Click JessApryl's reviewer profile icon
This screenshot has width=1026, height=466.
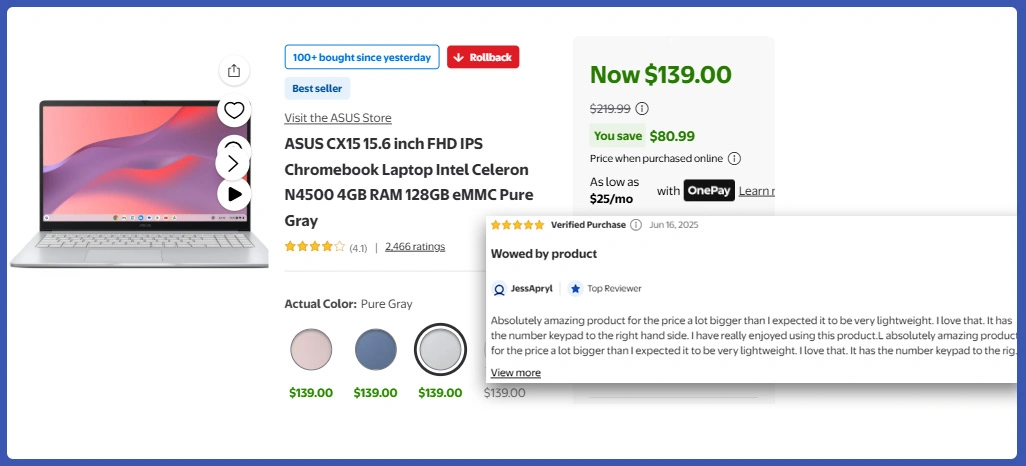pyautogui.click(x=500, y=289)
